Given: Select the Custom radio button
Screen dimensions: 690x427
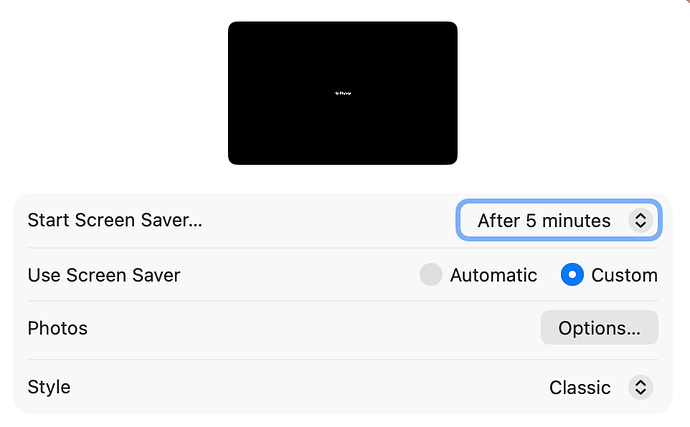Looking at the screenshot, I should pos(572,275).
